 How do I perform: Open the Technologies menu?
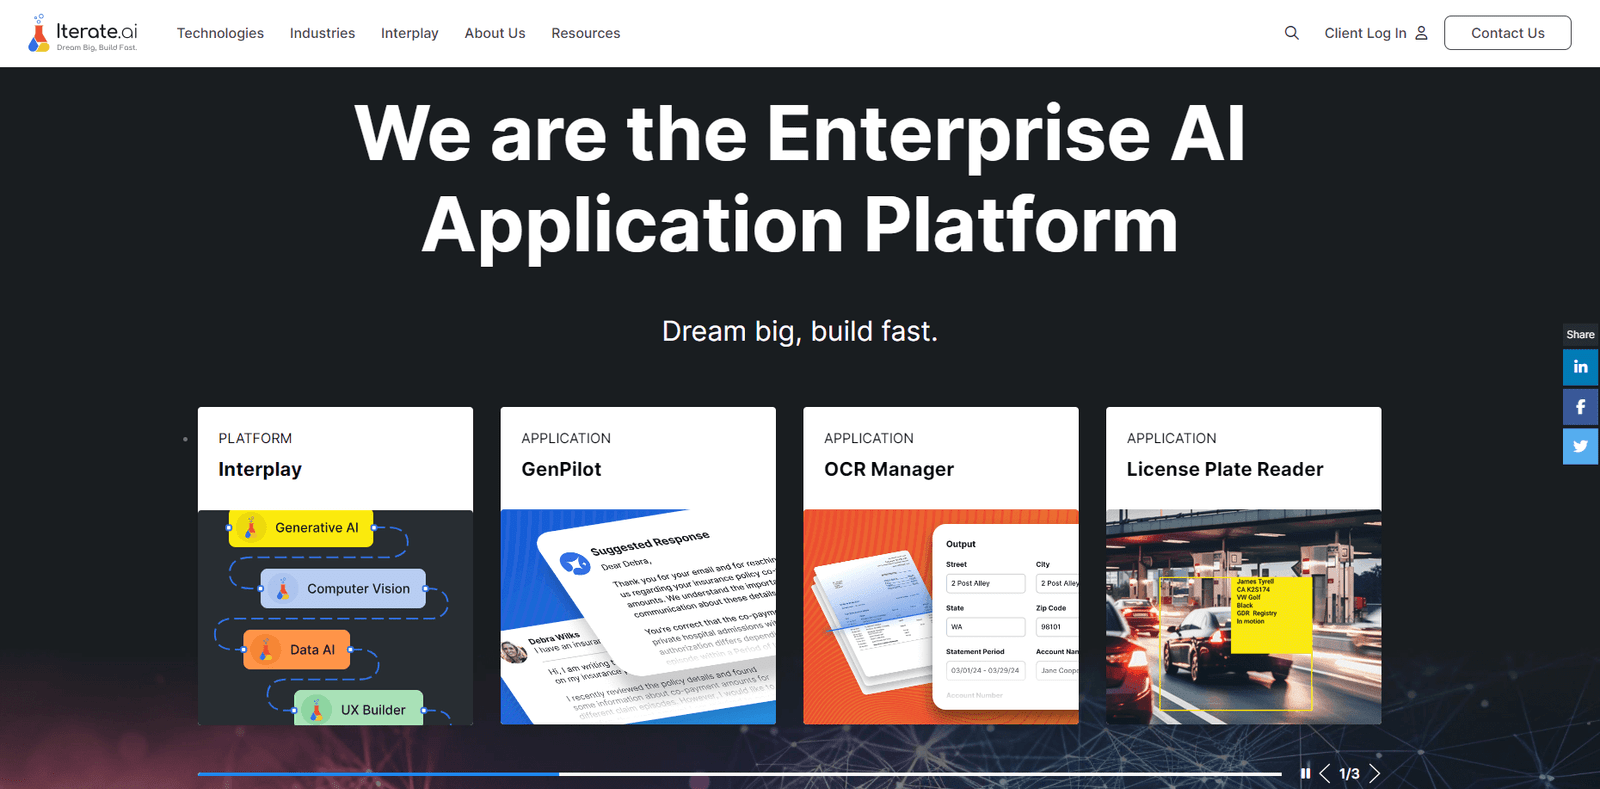[220, 33]
